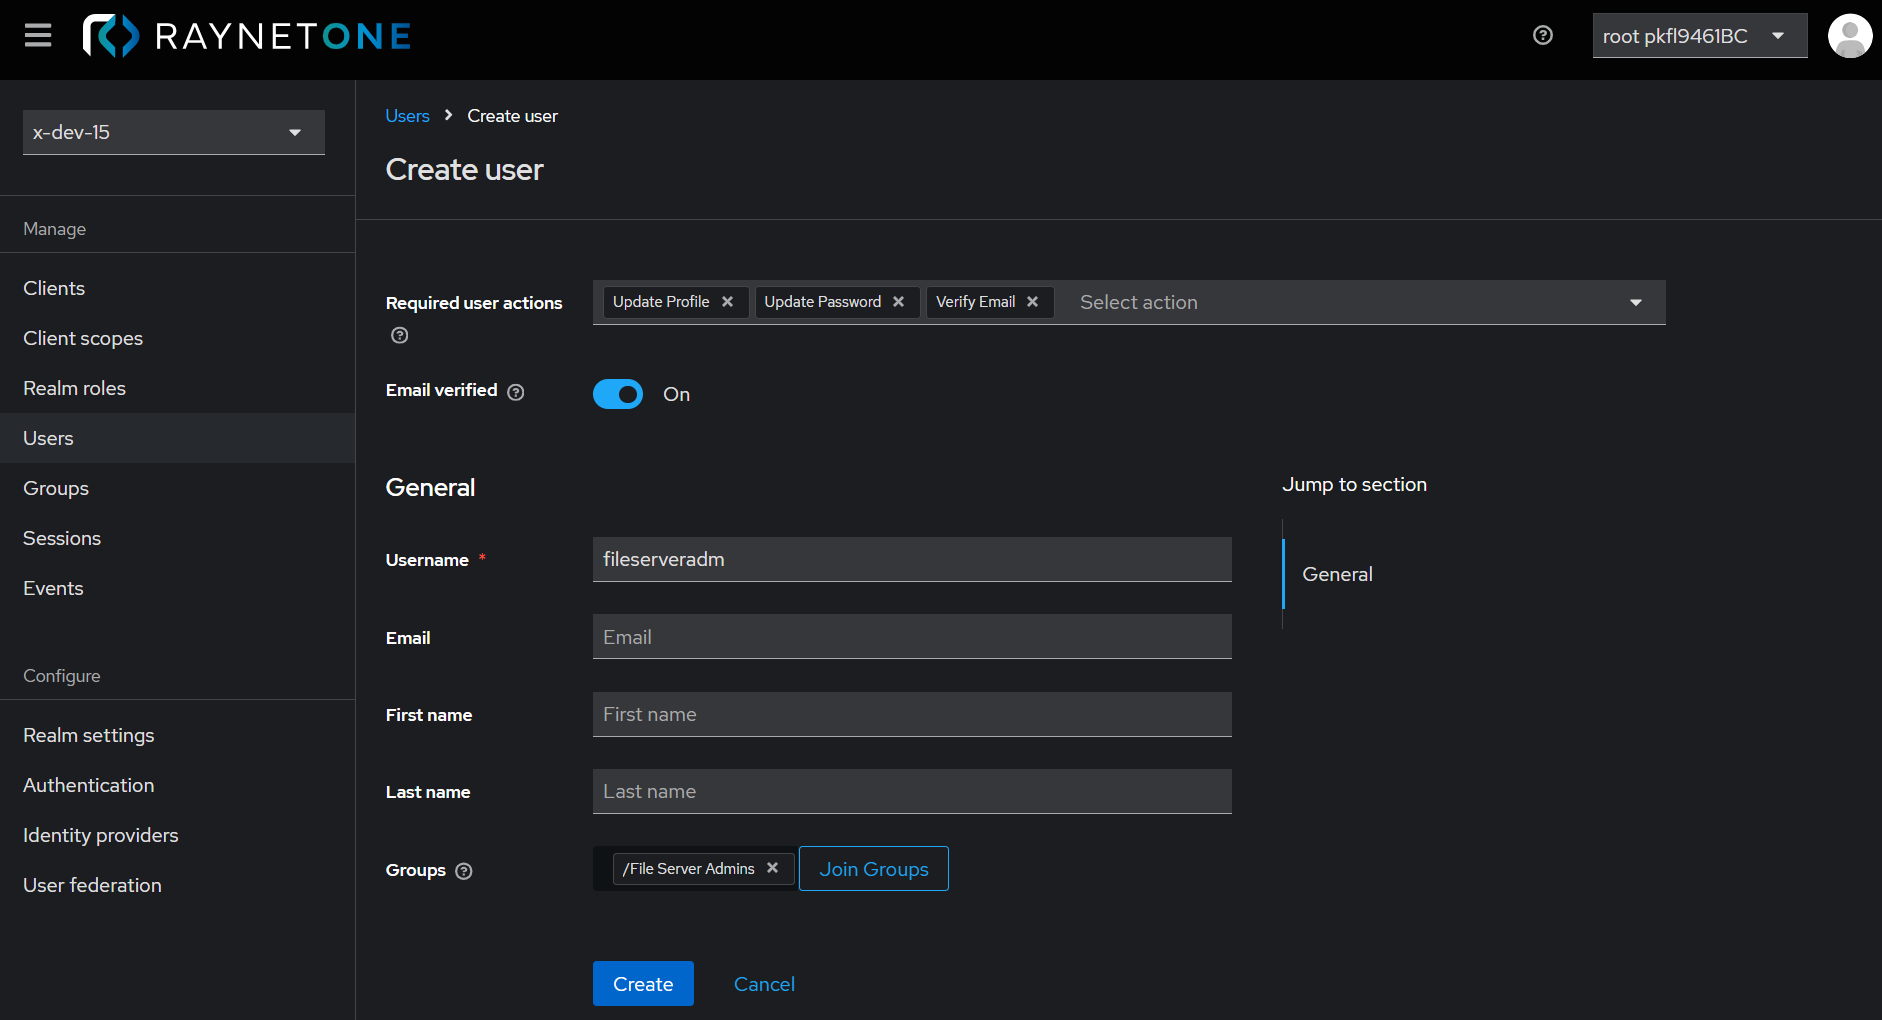Image resolution: width=1882 pixels, height=1020 pixels.
Task: Select Realm roles in the sidebar
Action: tap(74, 388)
